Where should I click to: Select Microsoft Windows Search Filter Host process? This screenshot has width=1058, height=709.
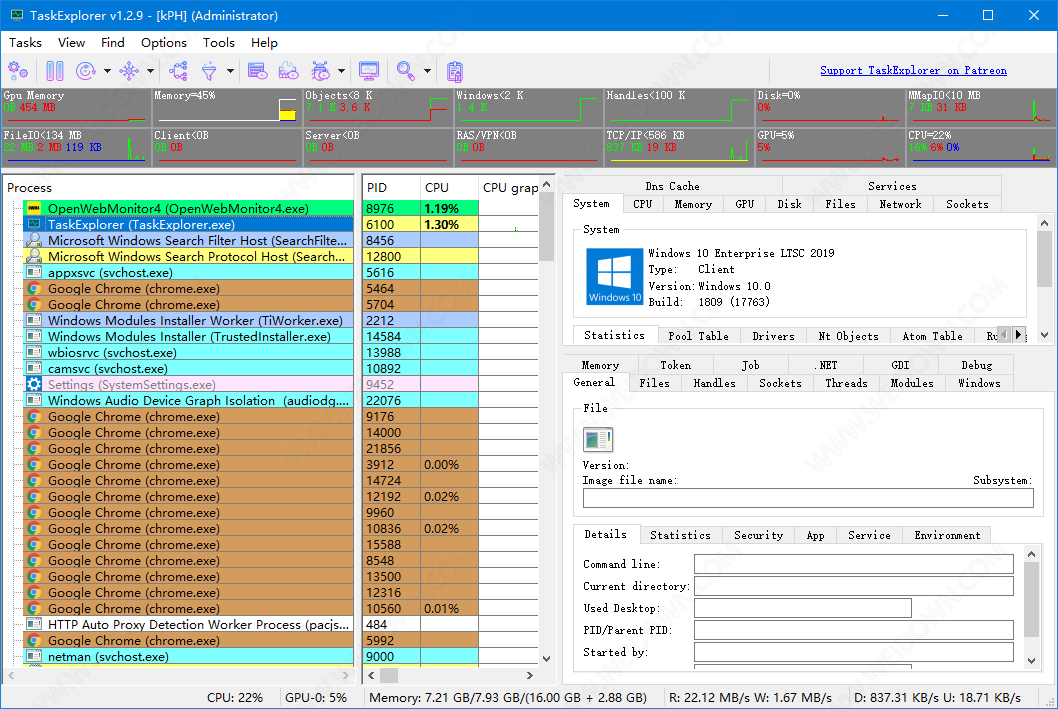tap(189, 240)
